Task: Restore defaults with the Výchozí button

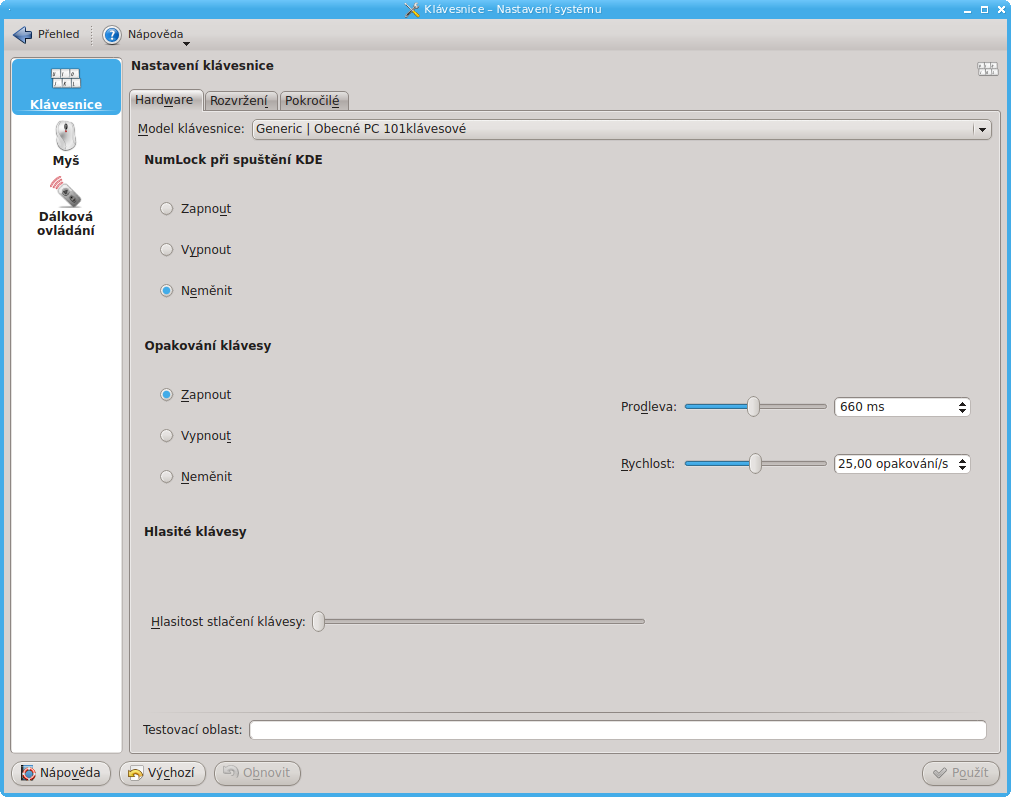Action: click(x=162, y=773)
